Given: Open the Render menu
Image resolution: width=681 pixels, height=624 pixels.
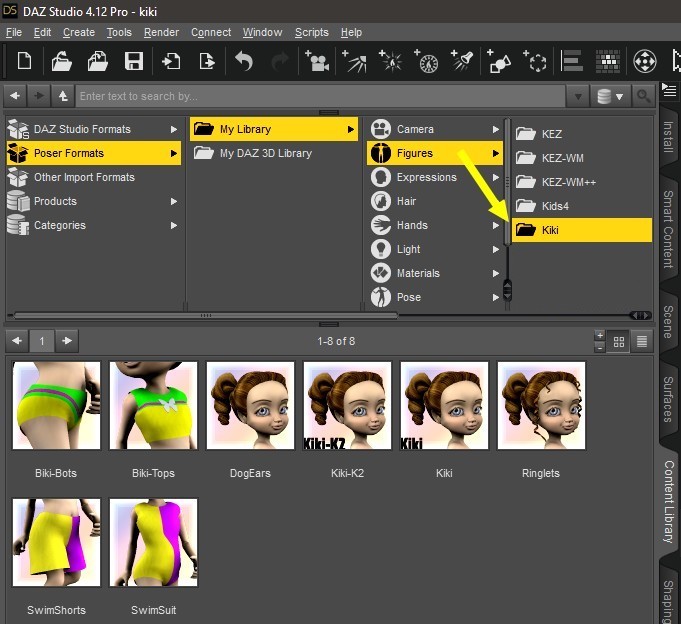Looking at the screenshot, I should click(x=161, y=32).
